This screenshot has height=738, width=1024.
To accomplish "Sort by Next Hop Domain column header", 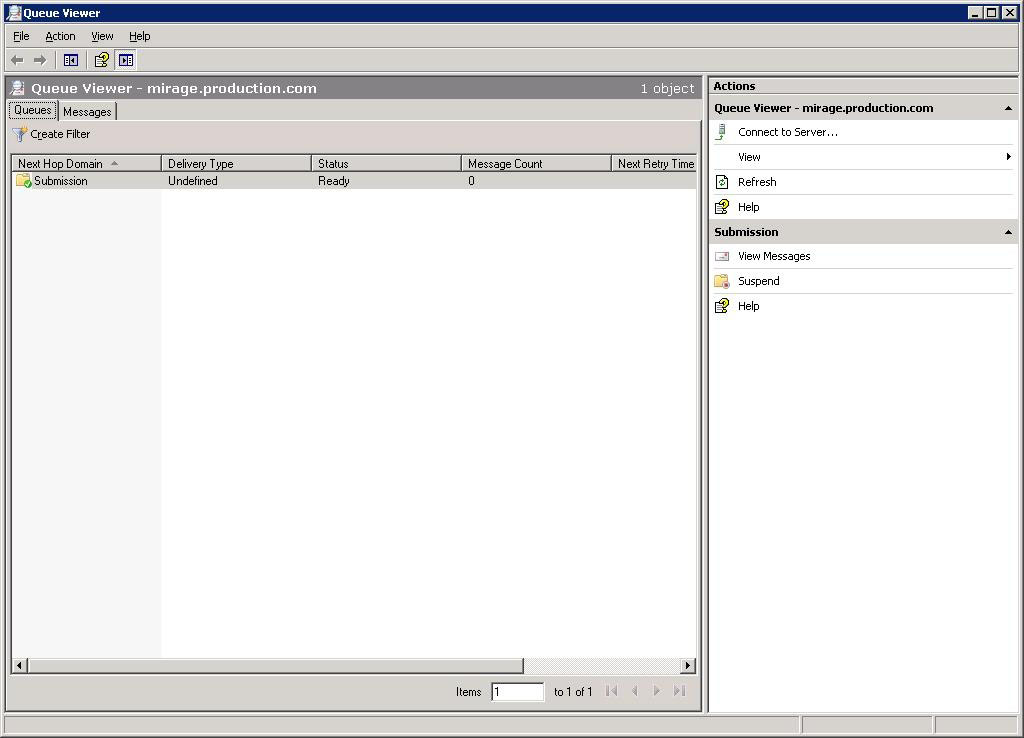I will pos(86,163).
